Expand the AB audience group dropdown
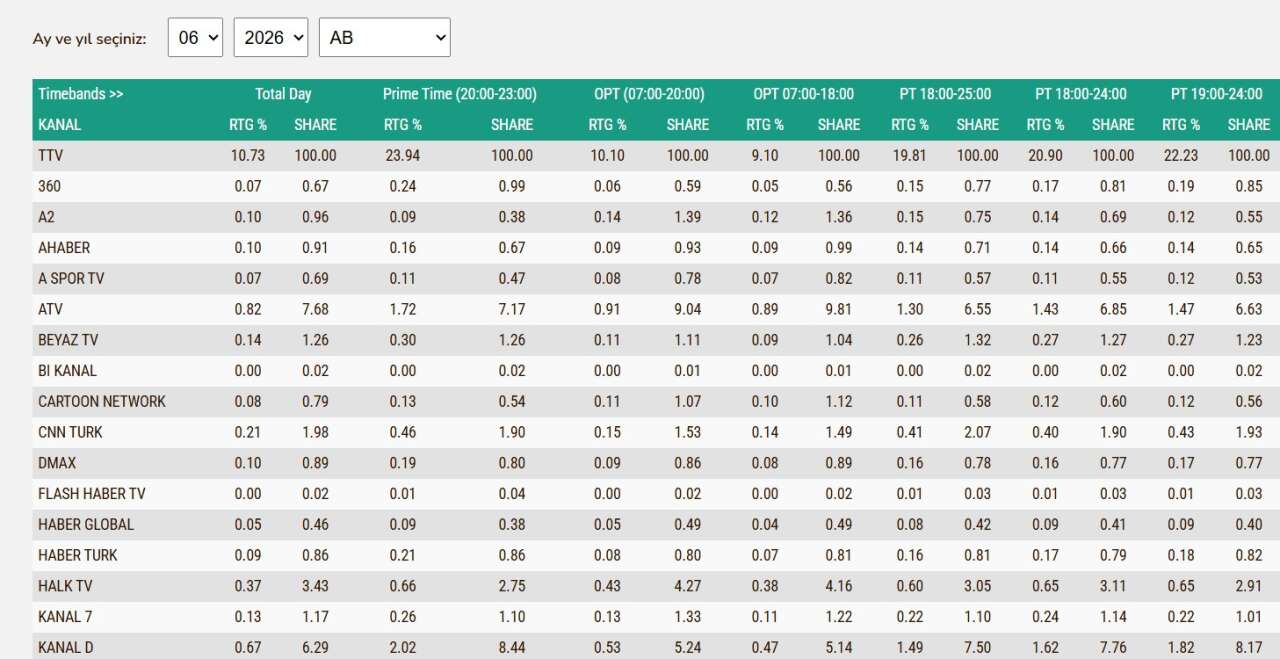 (x=385, y=37)
